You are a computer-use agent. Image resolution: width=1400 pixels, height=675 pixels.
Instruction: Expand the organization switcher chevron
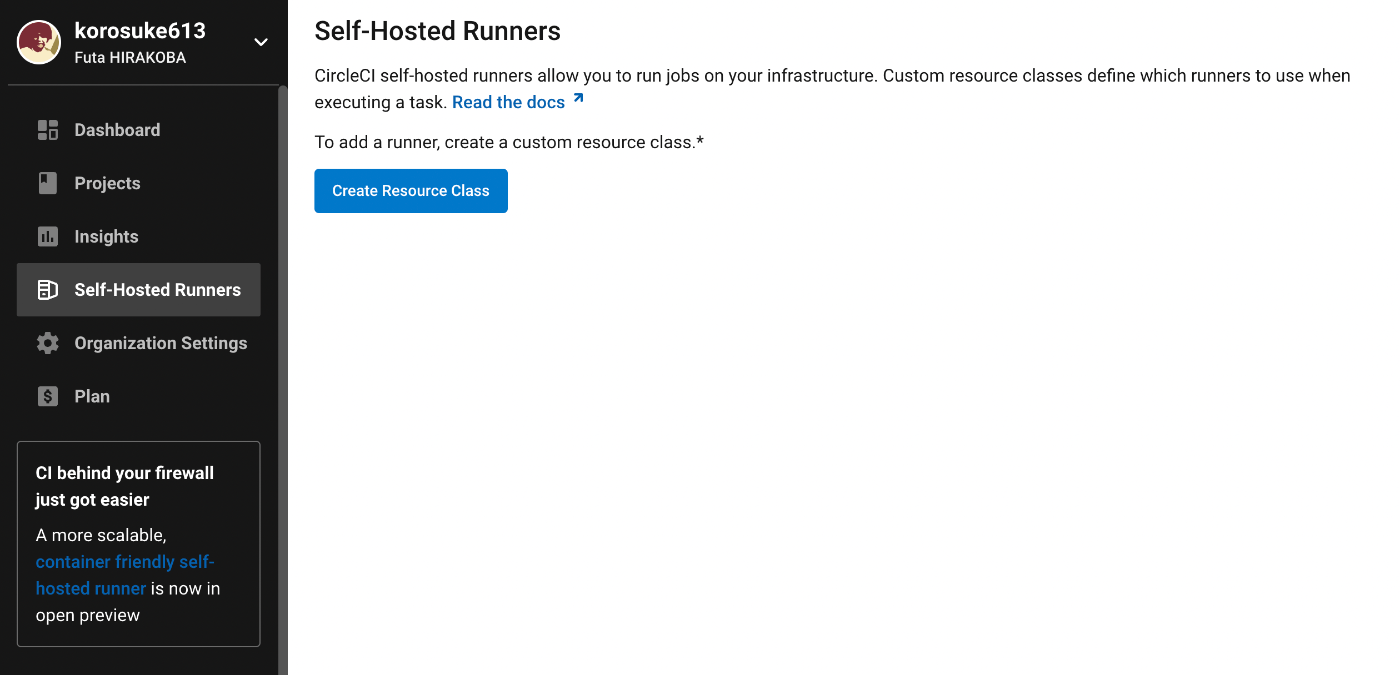261,42
